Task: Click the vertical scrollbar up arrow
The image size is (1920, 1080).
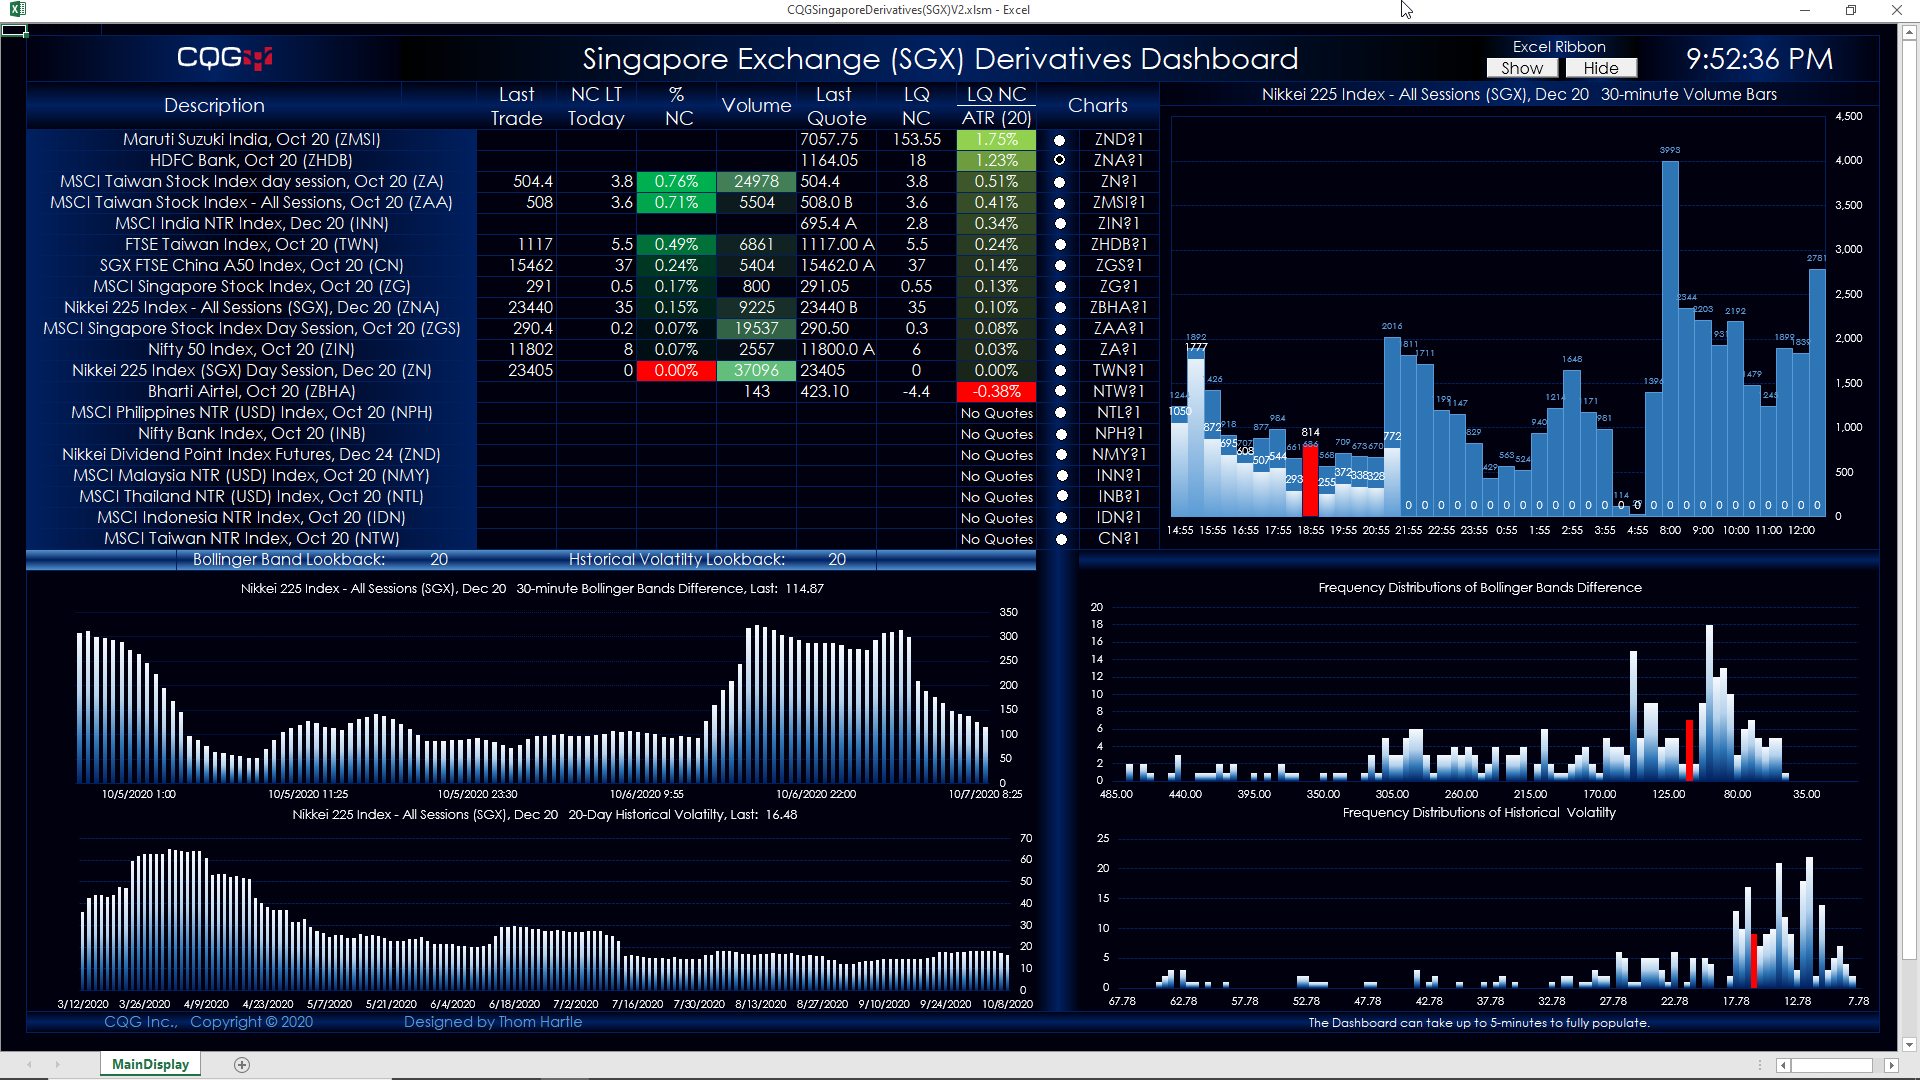Action: click(1909, 32)
